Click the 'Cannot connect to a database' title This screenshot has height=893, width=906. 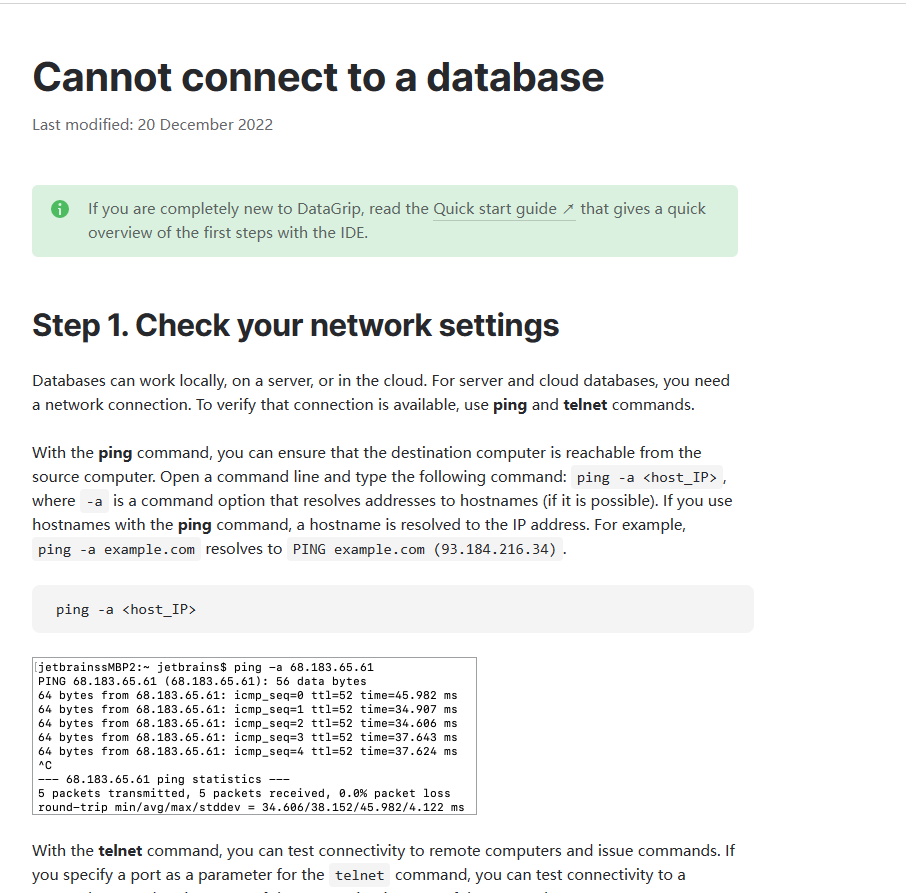[318, 77]
